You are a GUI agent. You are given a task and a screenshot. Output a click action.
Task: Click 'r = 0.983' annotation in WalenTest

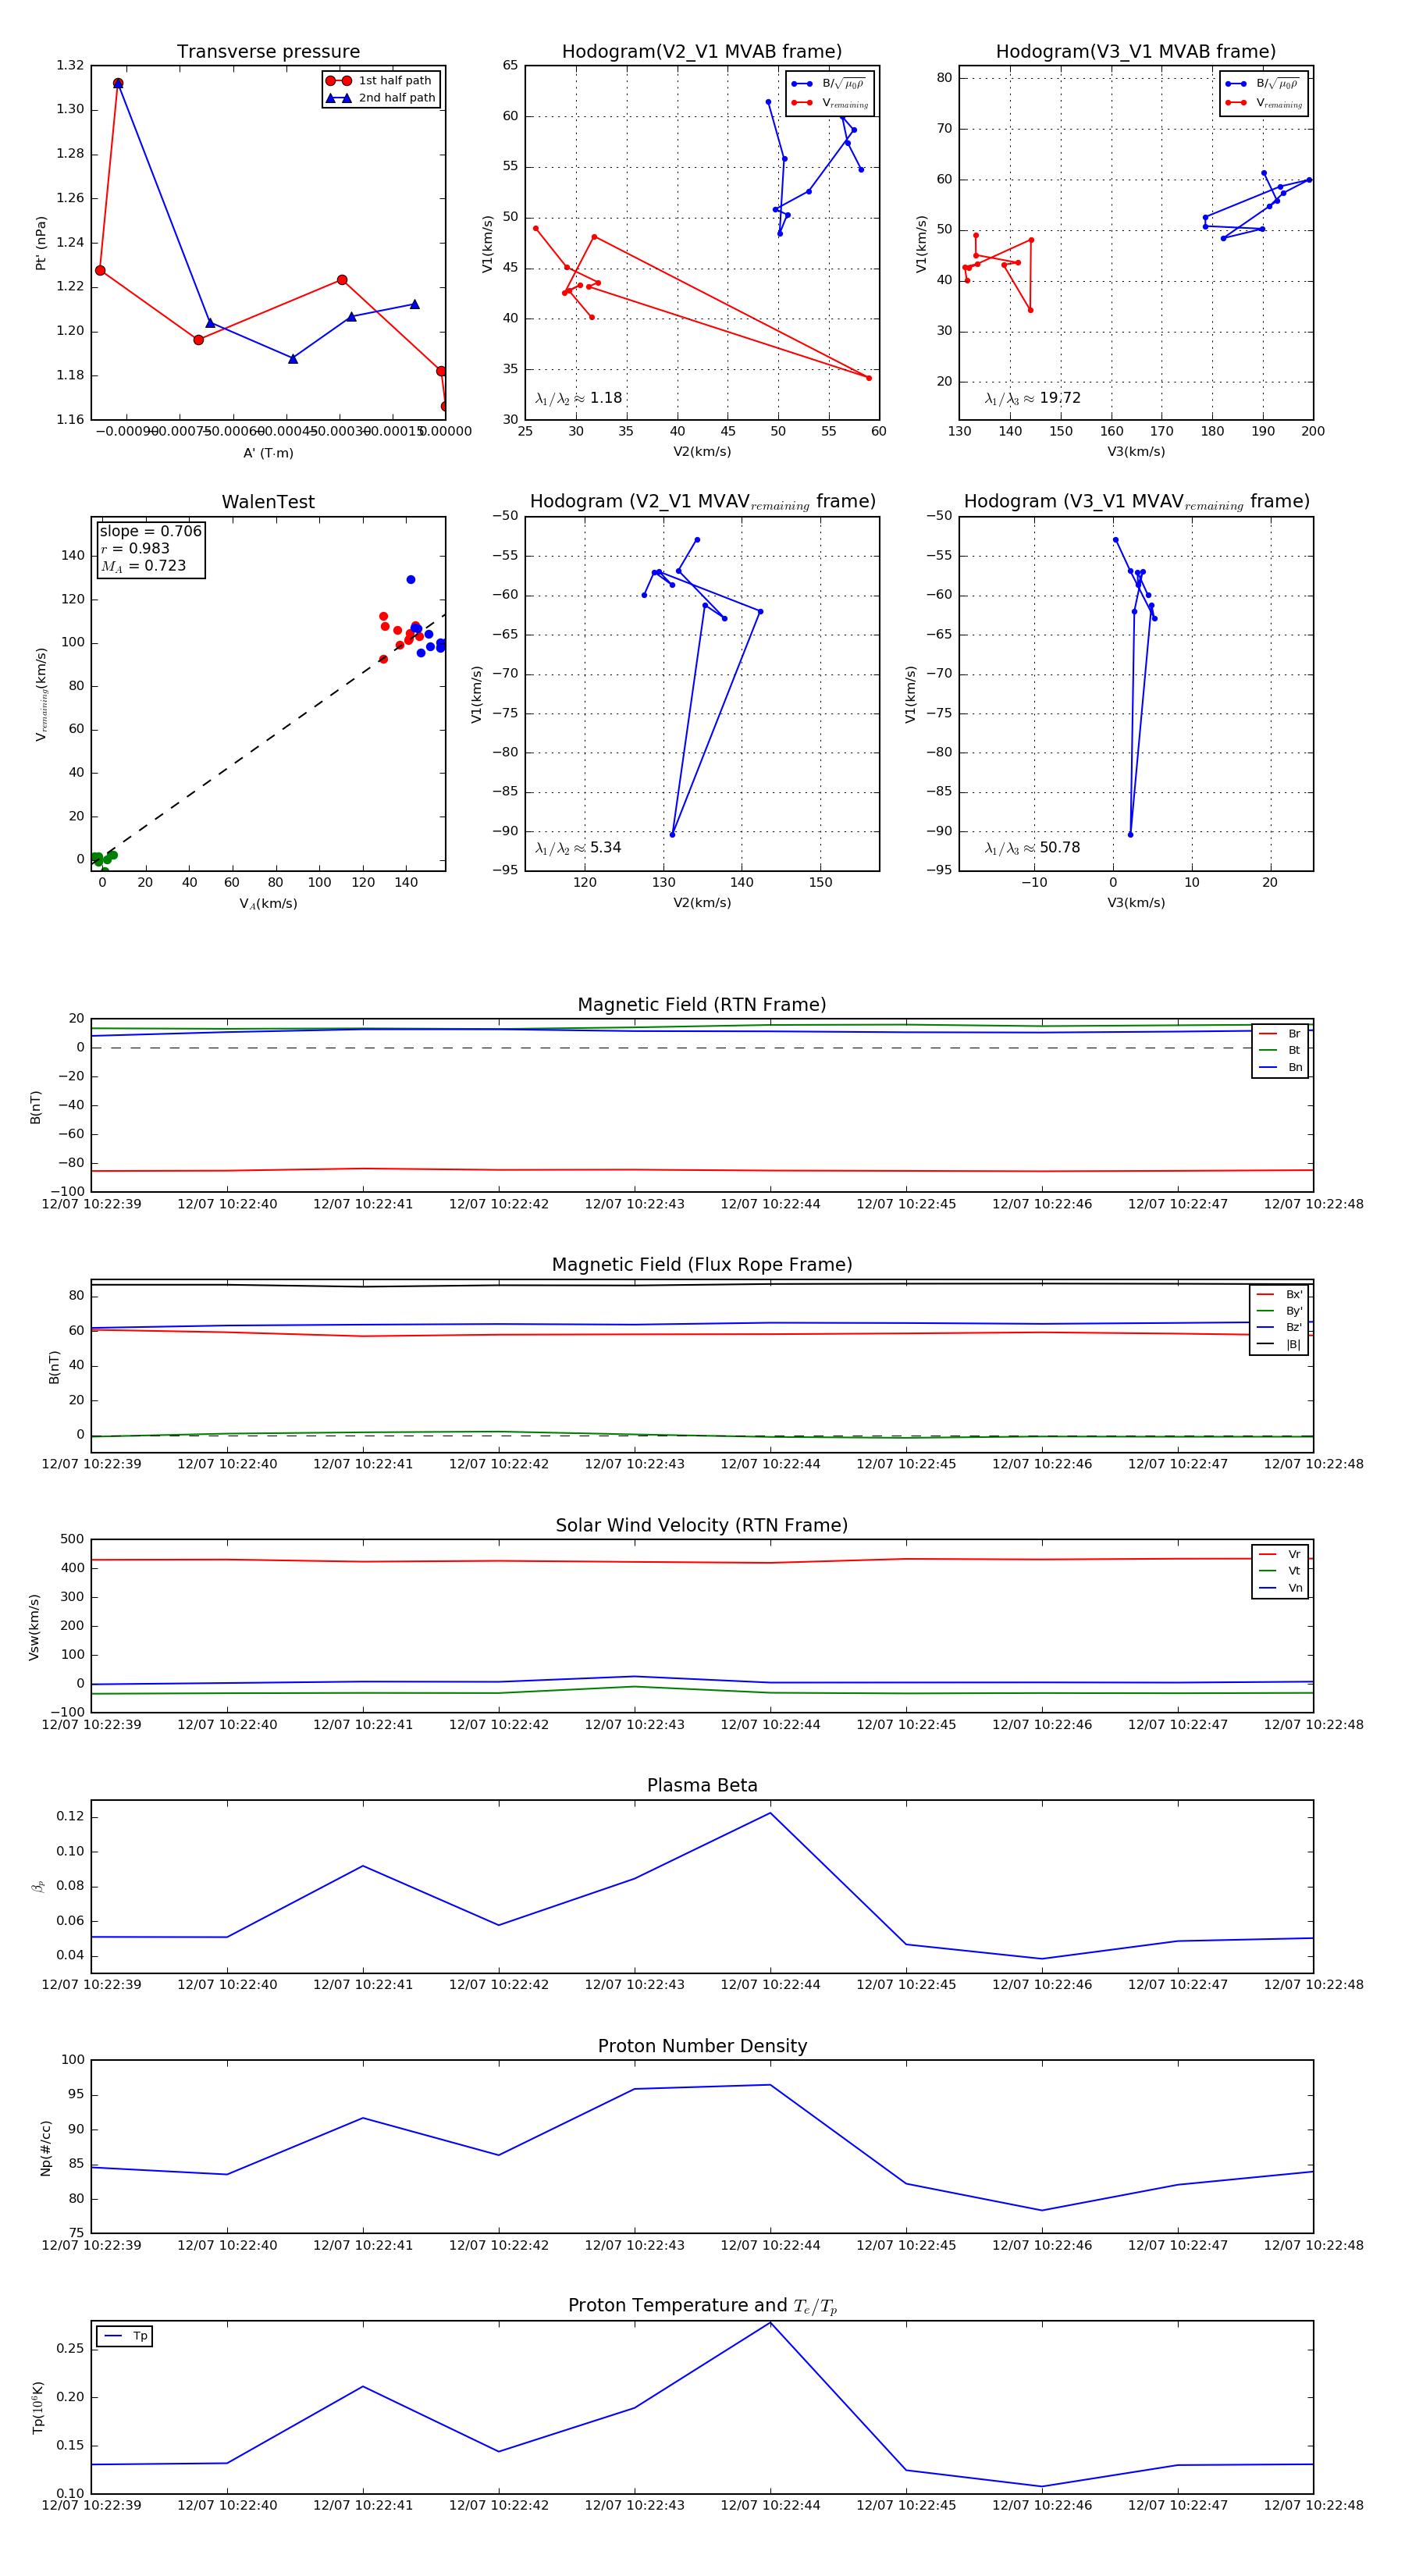135,548
